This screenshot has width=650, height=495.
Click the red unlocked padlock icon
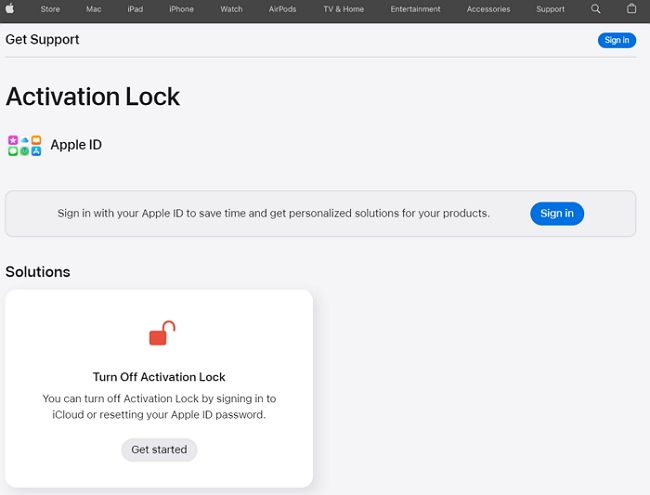pos(162,333)
